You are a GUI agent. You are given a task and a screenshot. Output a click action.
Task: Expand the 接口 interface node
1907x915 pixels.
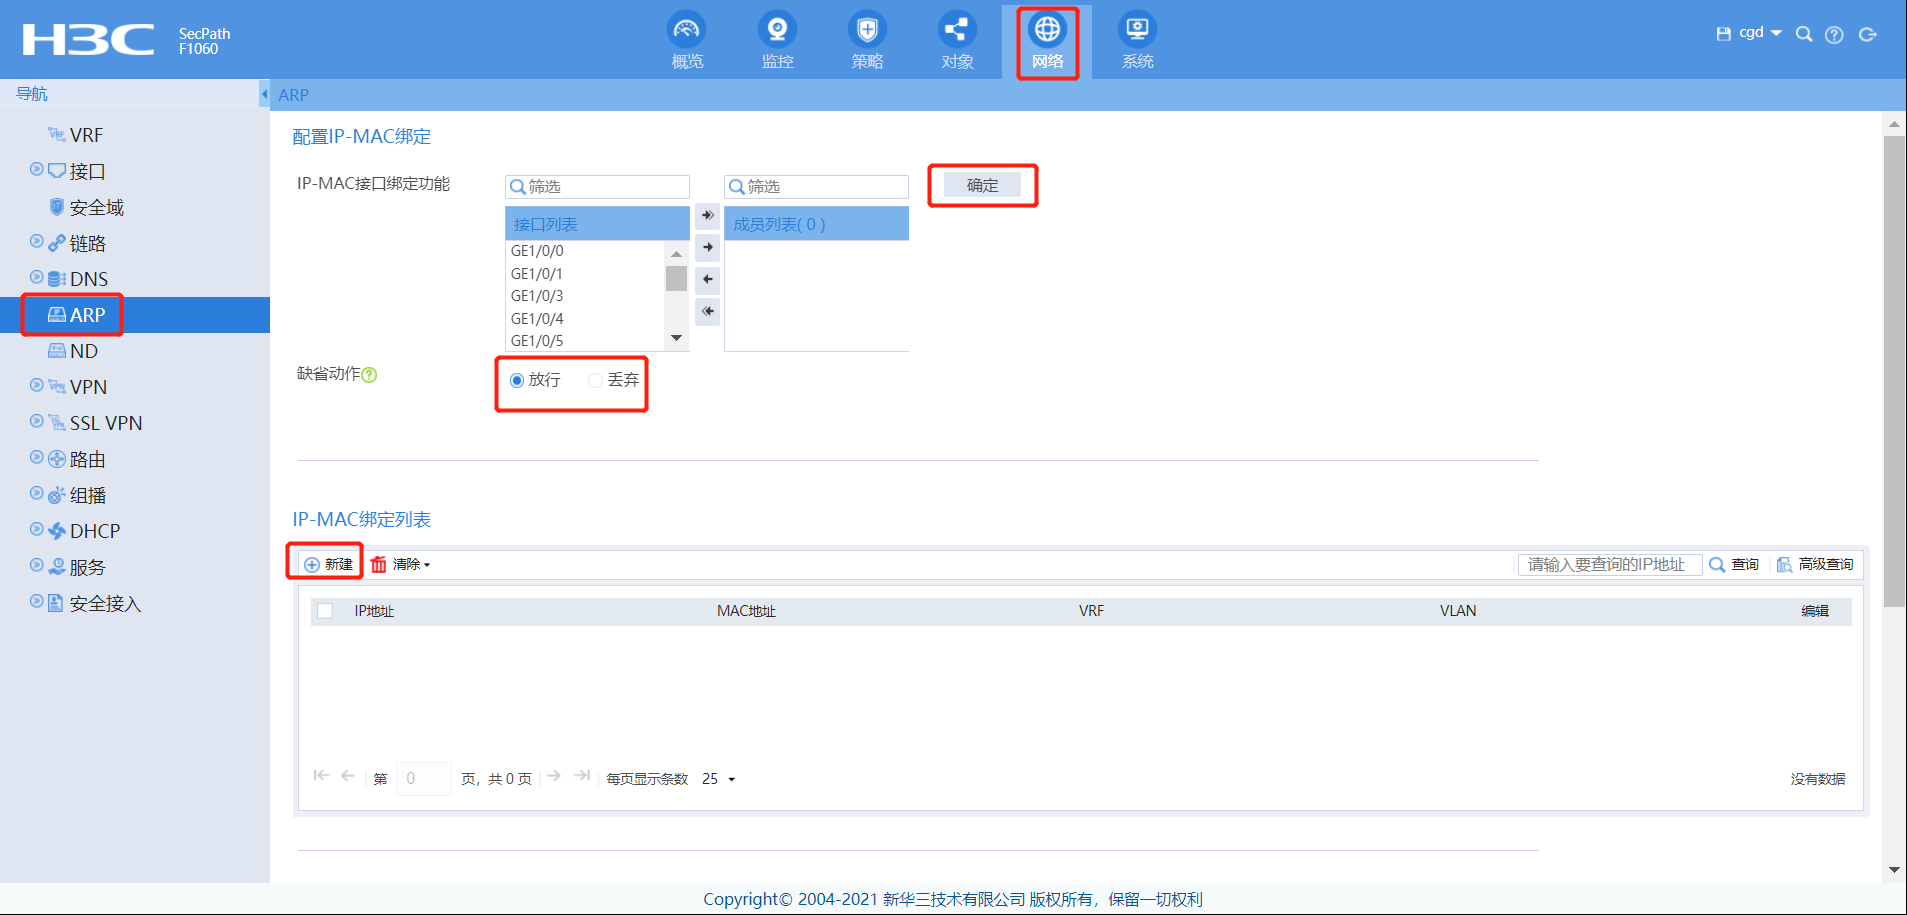tap(36, 169)
